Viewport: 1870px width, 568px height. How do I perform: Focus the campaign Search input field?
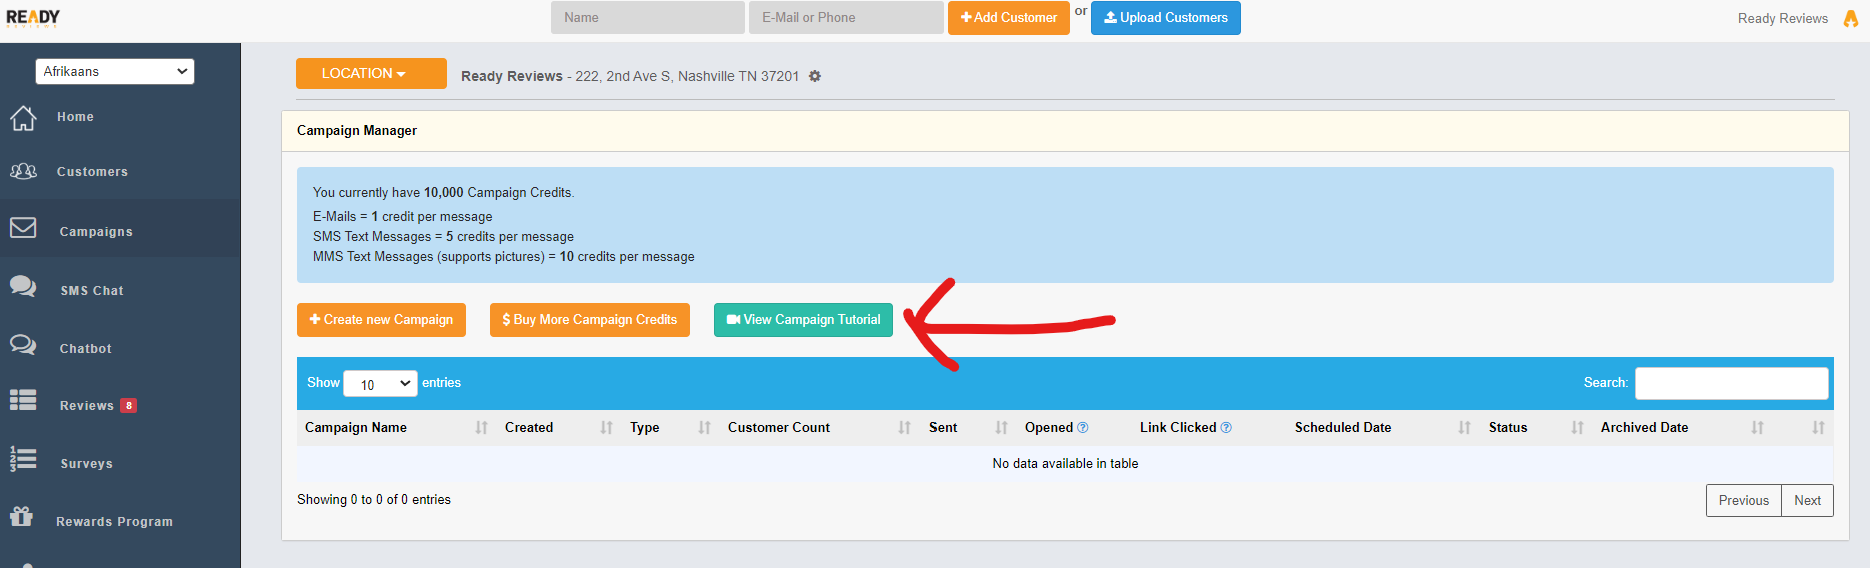1731,384
